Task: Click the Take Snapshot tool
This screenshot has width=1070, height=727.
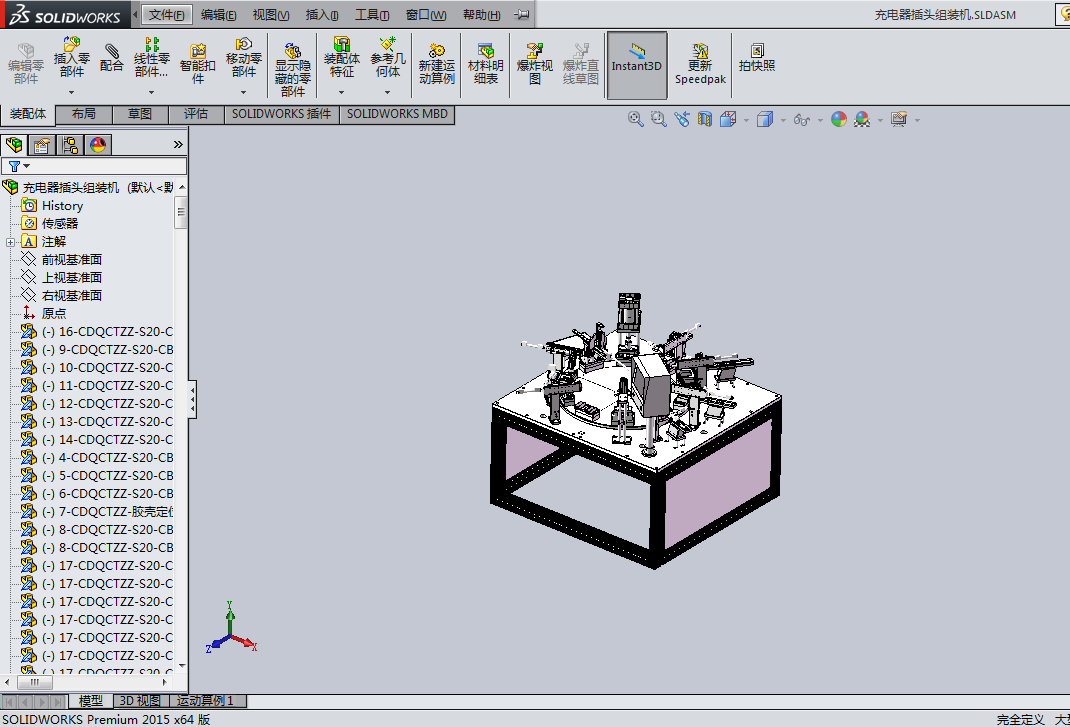Action: pos(757,57)
